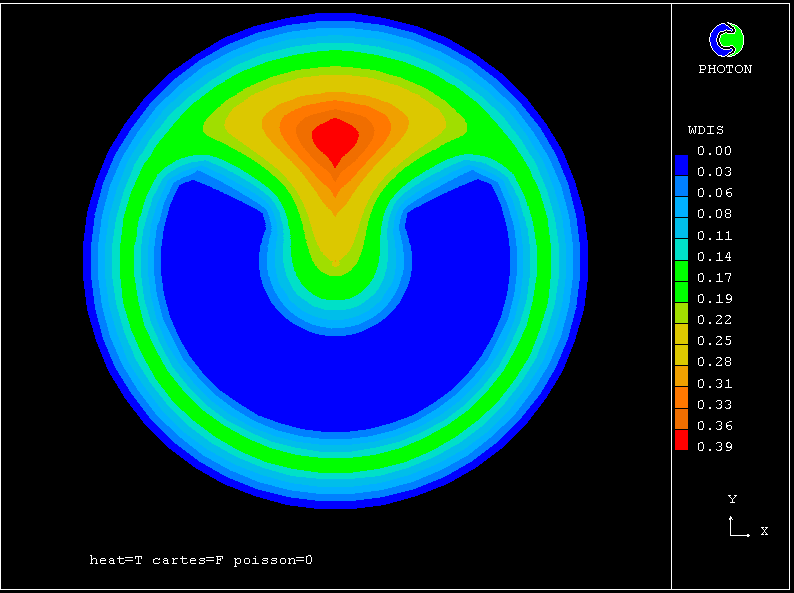Click the red 0.39 legend swatch

(681, 440)
